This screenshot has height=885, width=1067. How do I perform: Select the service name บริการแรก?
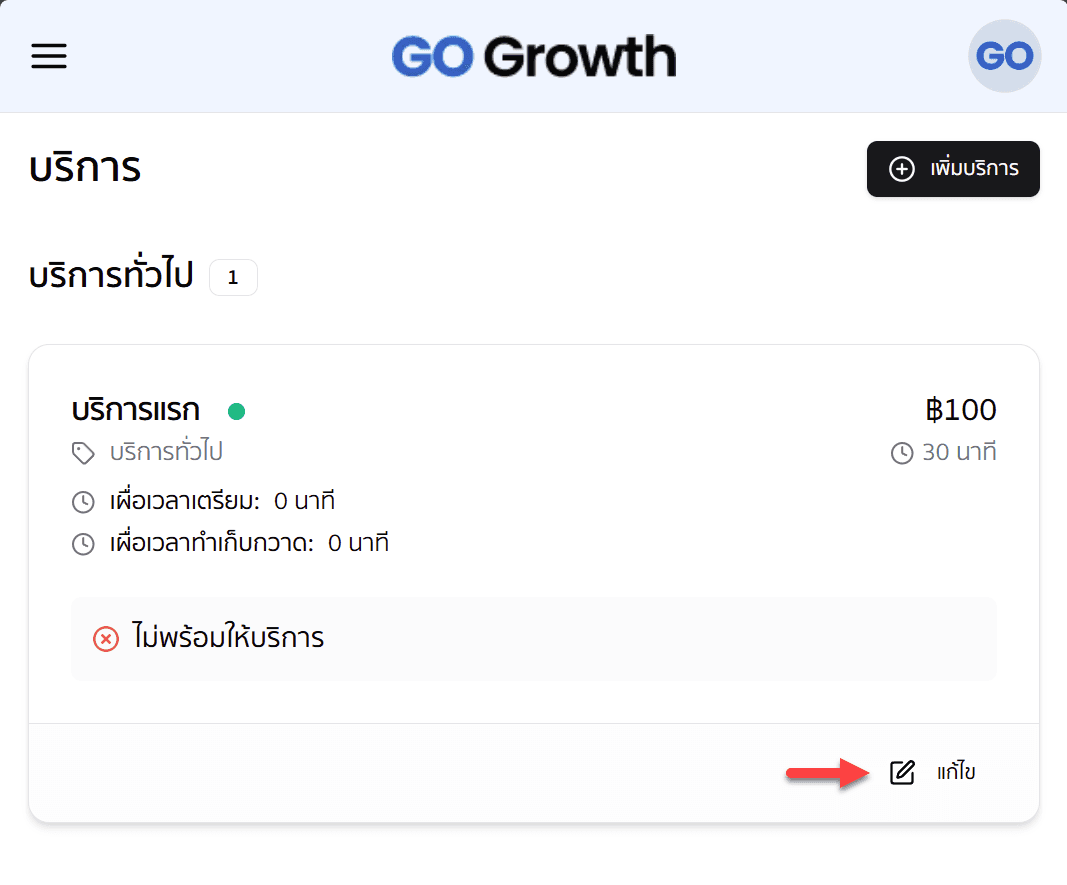(135, 410)
